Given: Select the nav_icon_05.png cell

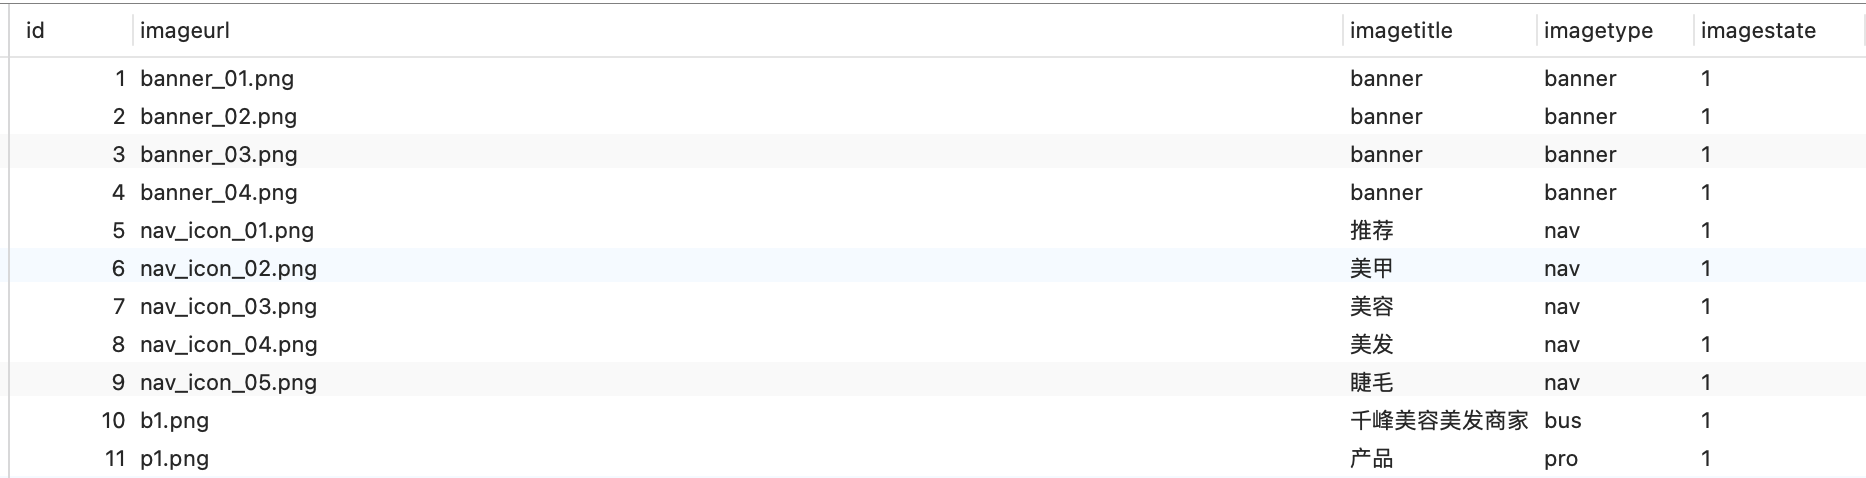Looking at the screenshot, I should (x=738, y=382).
